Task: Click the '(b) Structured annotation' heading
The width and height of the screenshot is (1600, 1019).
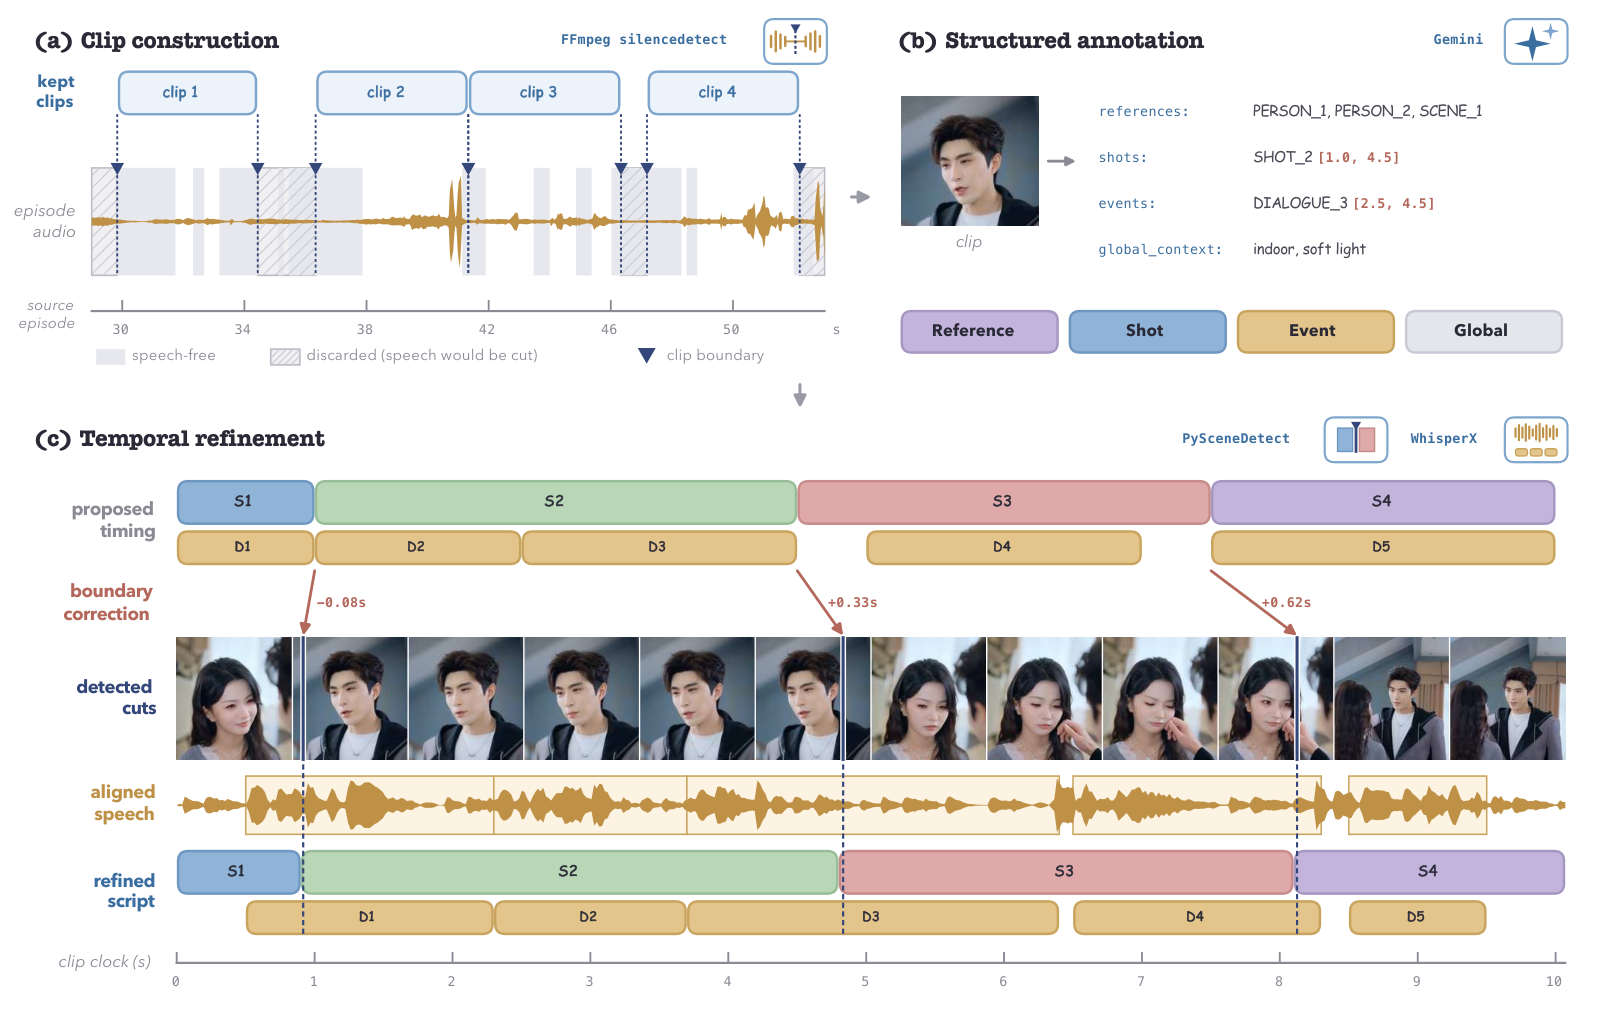Action: coord(1051,41)
